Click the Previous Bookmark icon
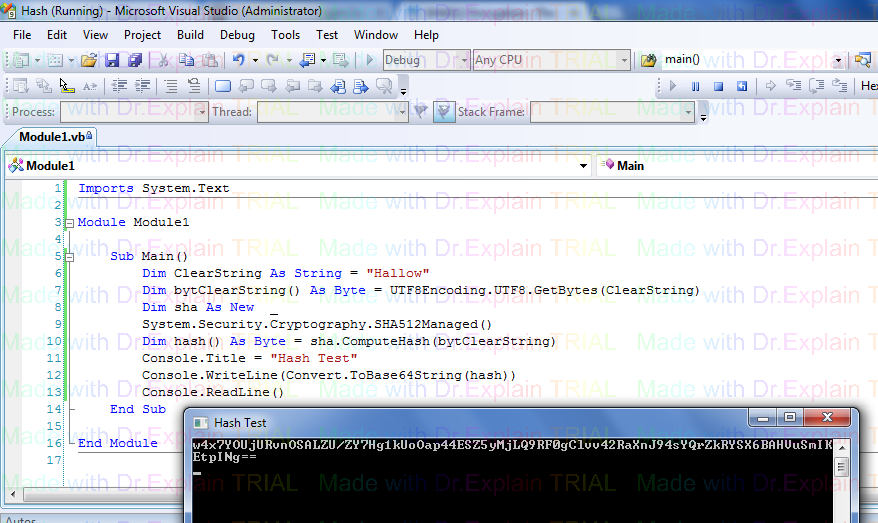 (246, 86)
